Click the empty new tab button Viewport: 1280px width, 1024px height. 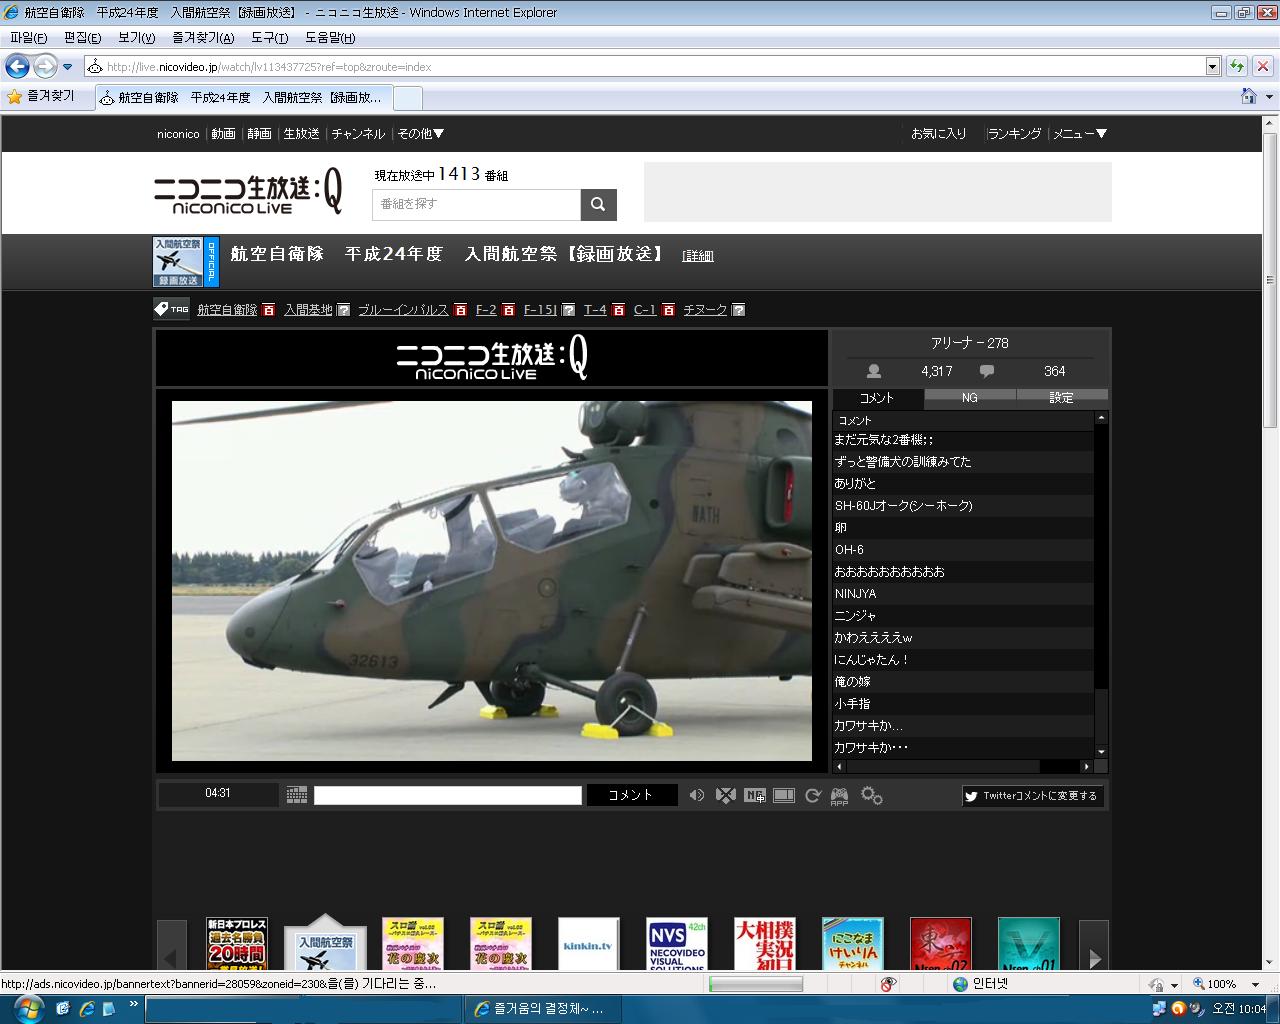408,98
